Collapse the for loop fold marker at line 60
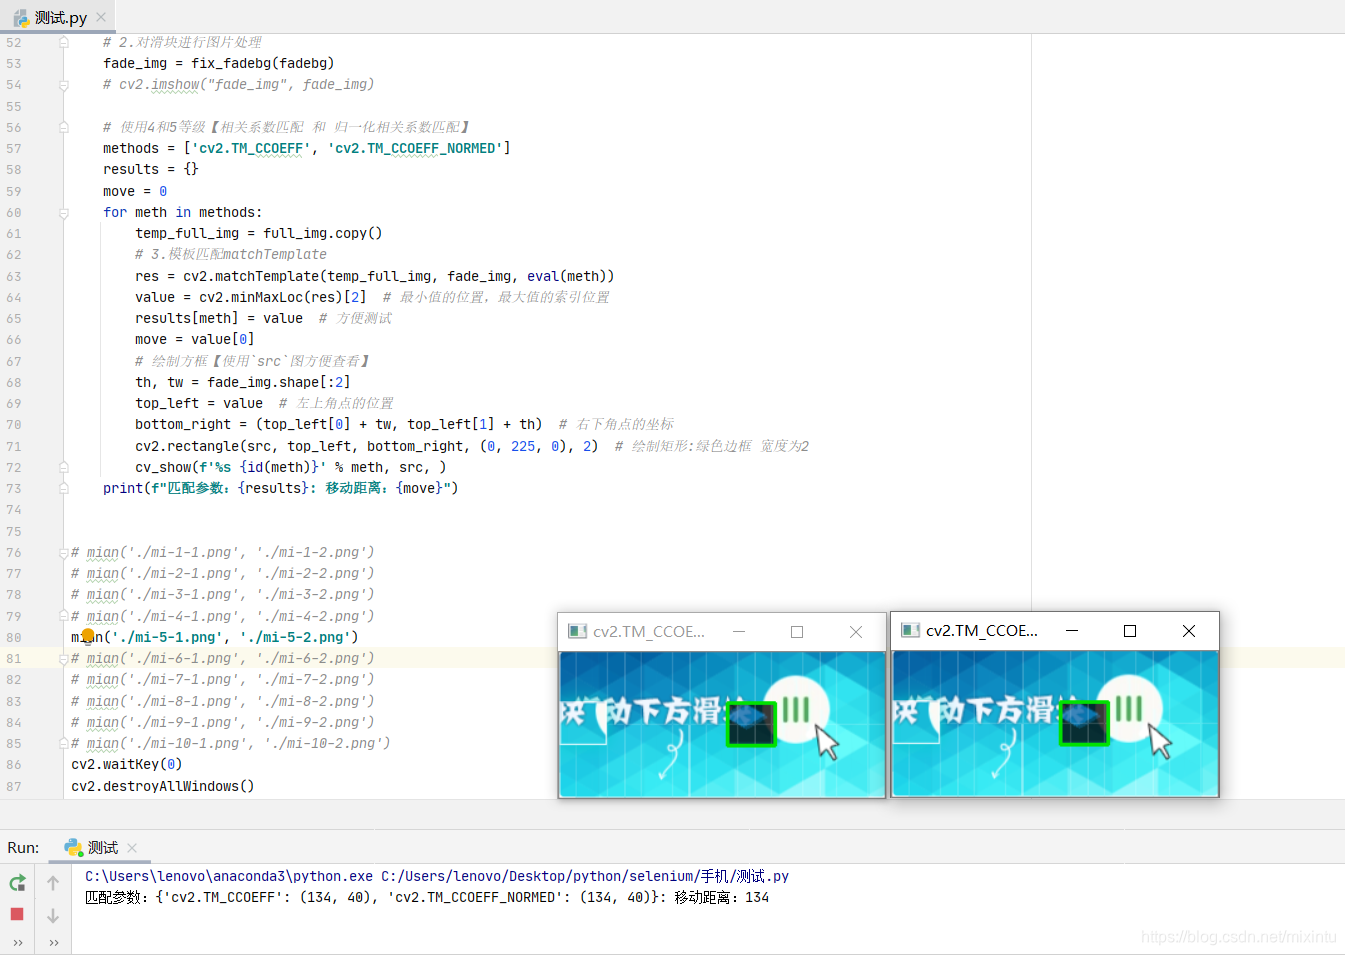 pyautogui.click(x=63, y=213)
